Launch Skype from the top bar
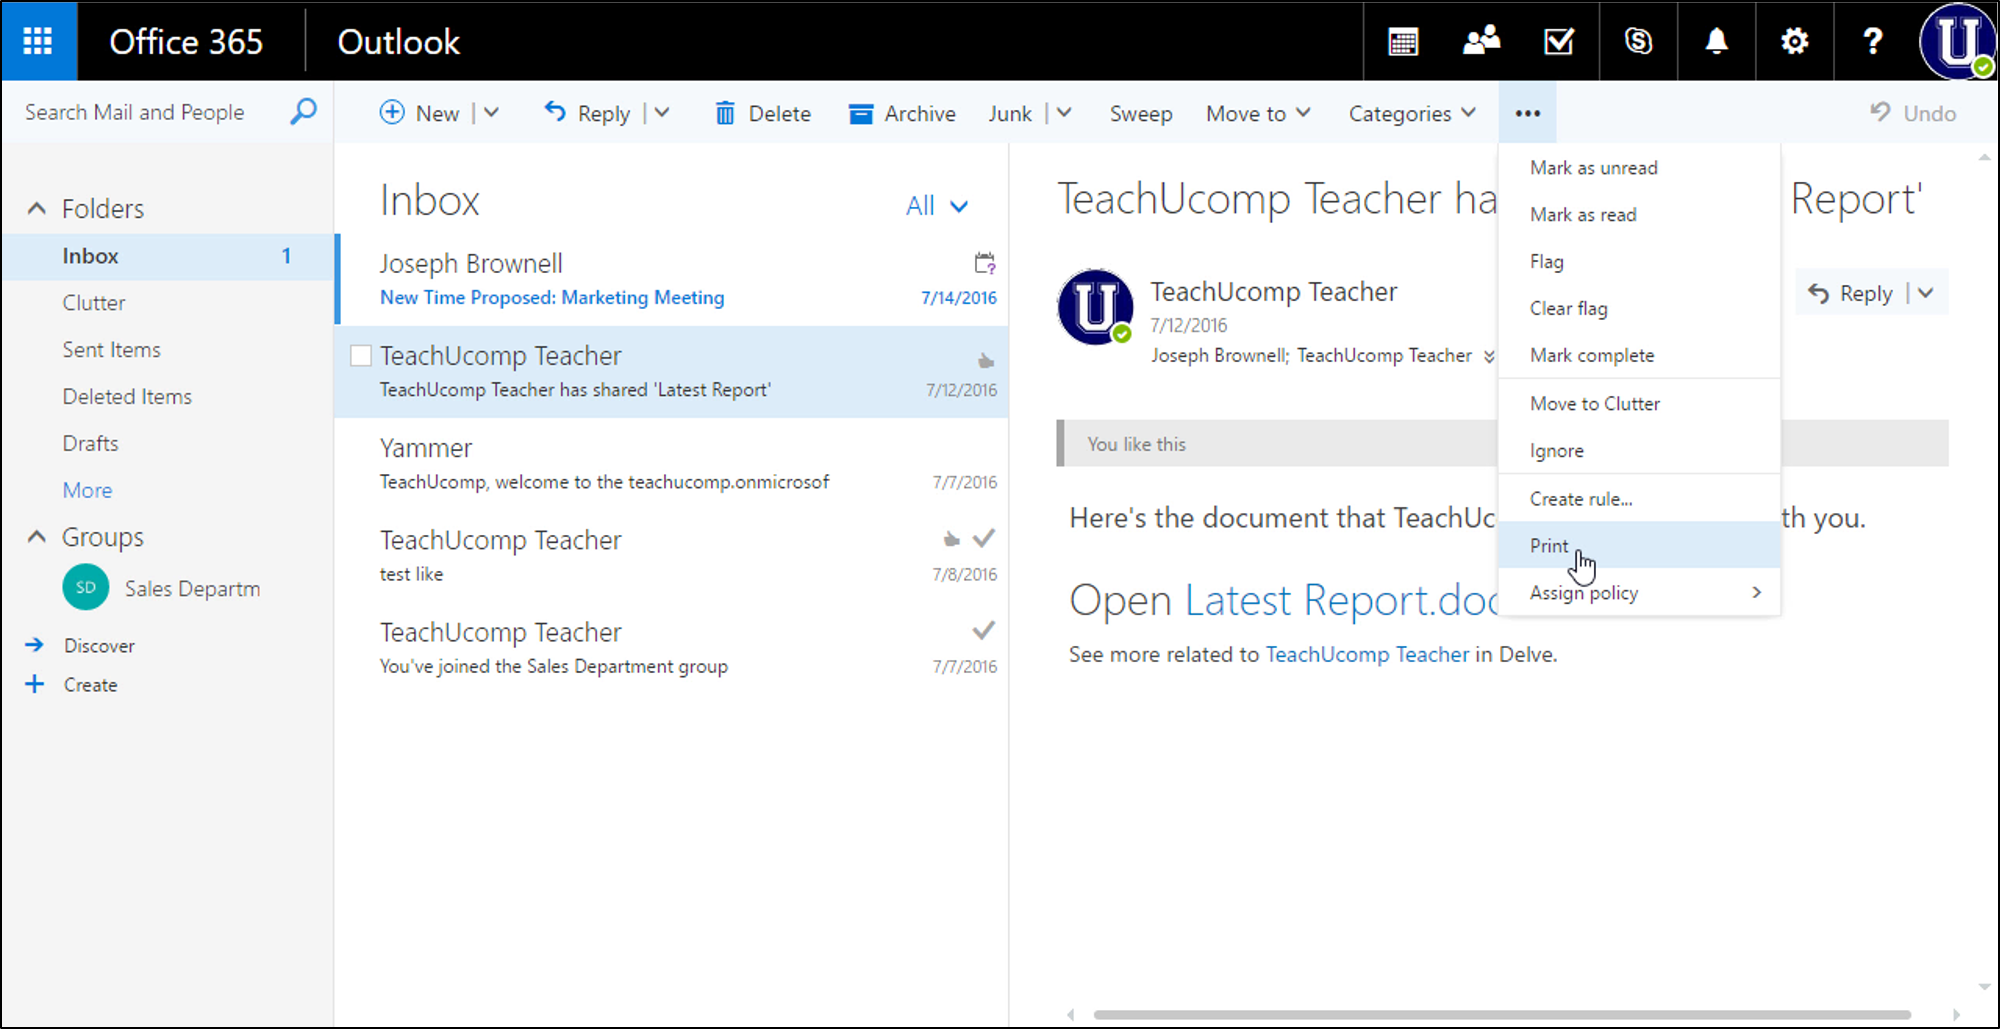Viewport: 2000px width, 1029px height. point(1639,41)
